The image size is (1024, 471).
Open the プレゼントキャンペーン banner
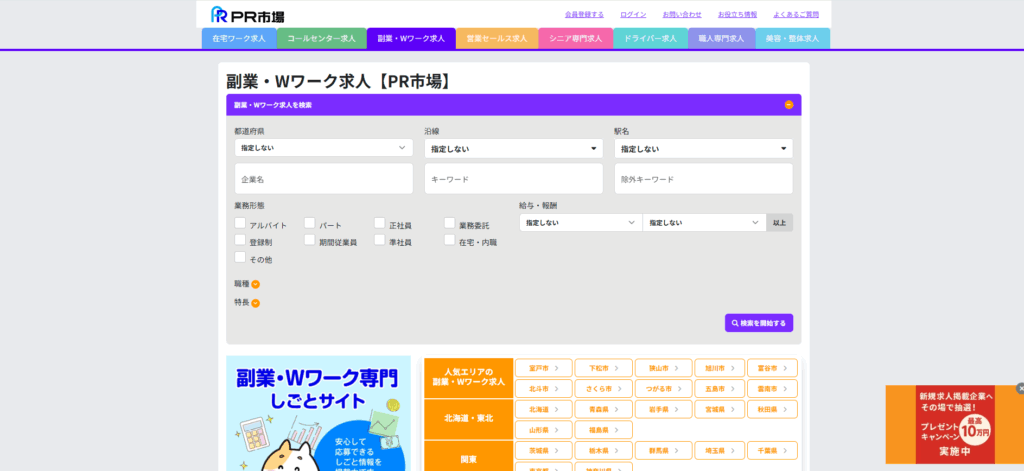953,425
